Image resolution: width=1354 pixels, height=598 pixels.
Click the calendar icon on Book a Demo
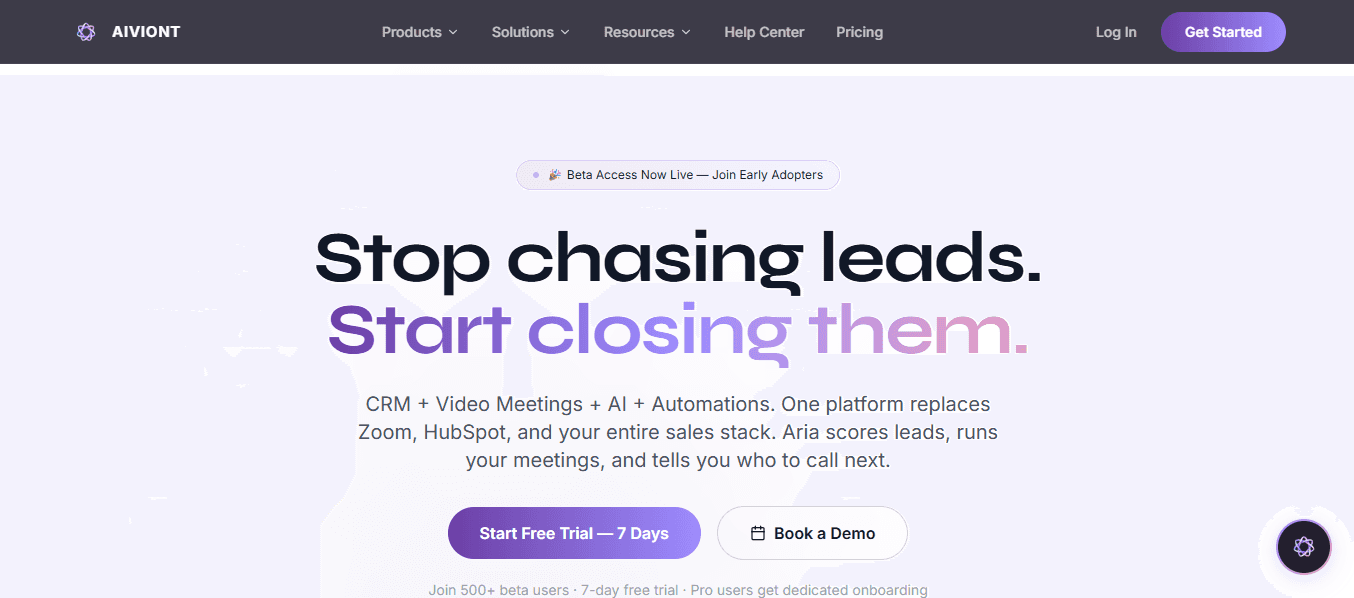point(758,534)
